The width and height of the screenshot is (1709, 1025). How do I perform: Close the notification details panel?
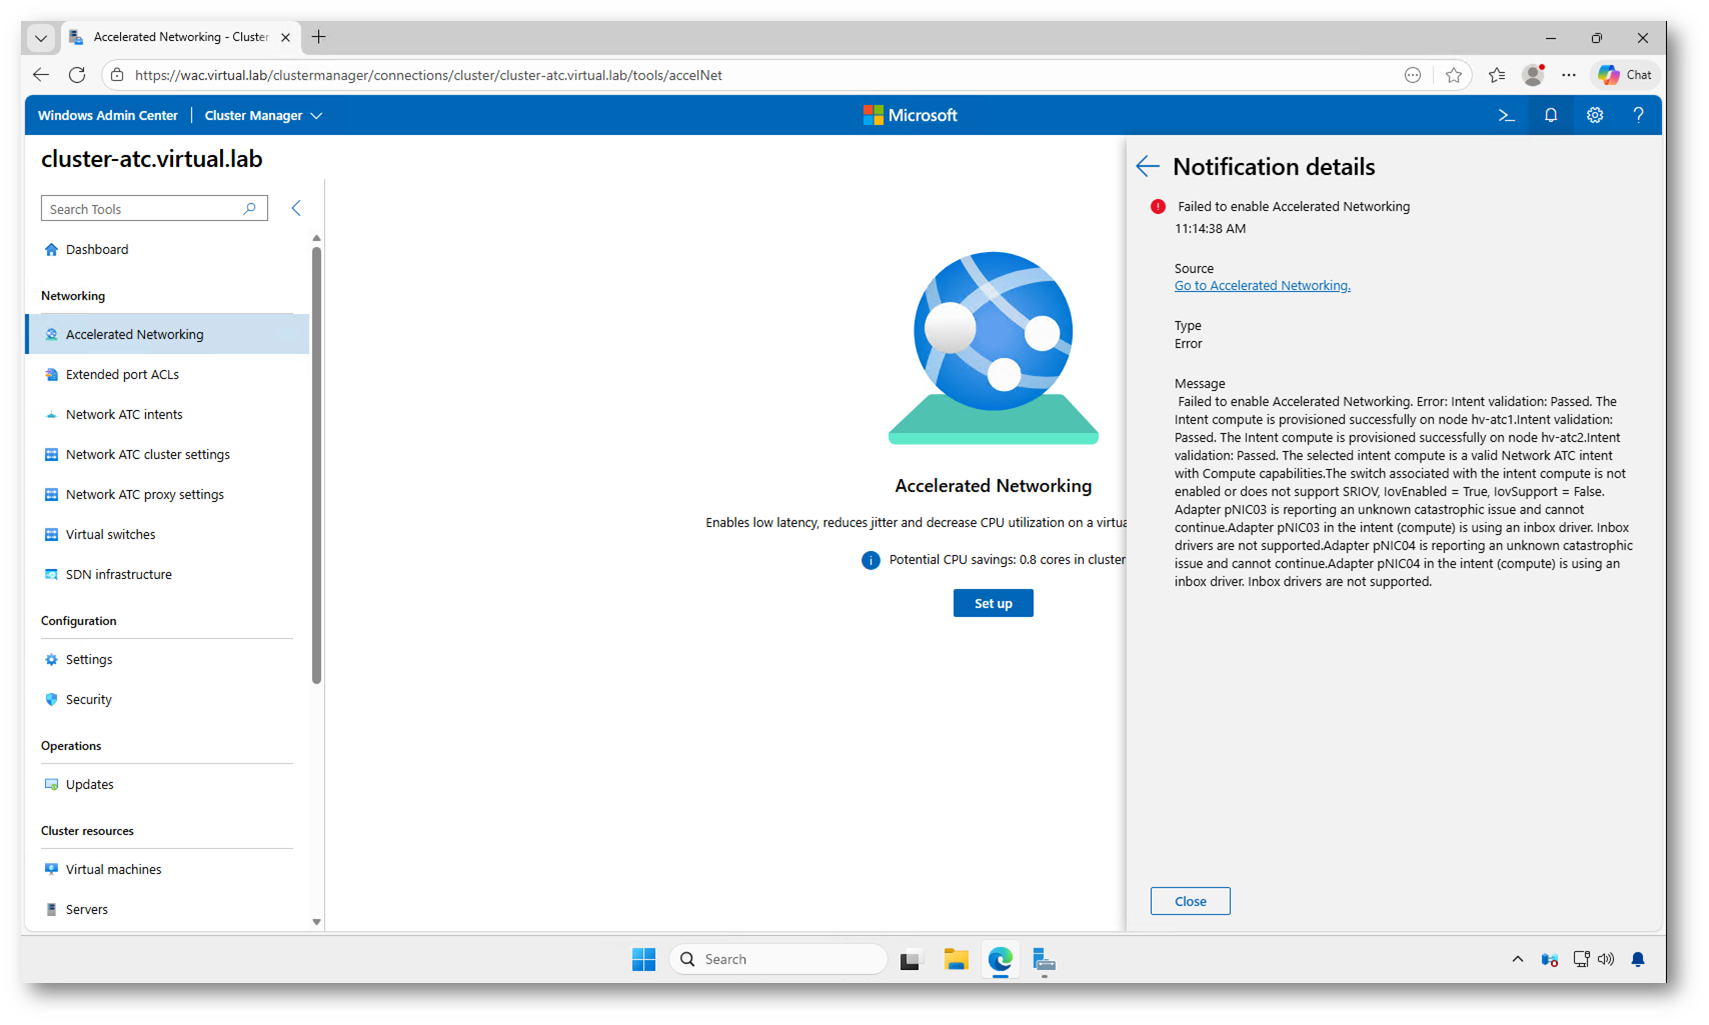click(1189, 902)
